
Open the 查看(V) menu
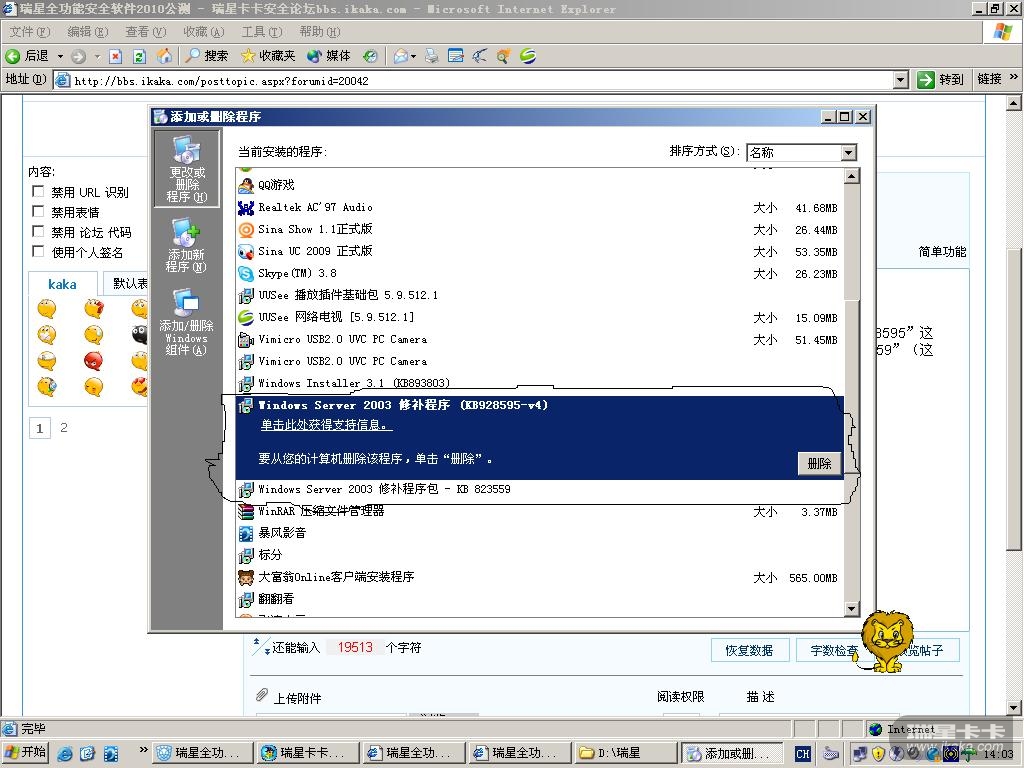146,32
